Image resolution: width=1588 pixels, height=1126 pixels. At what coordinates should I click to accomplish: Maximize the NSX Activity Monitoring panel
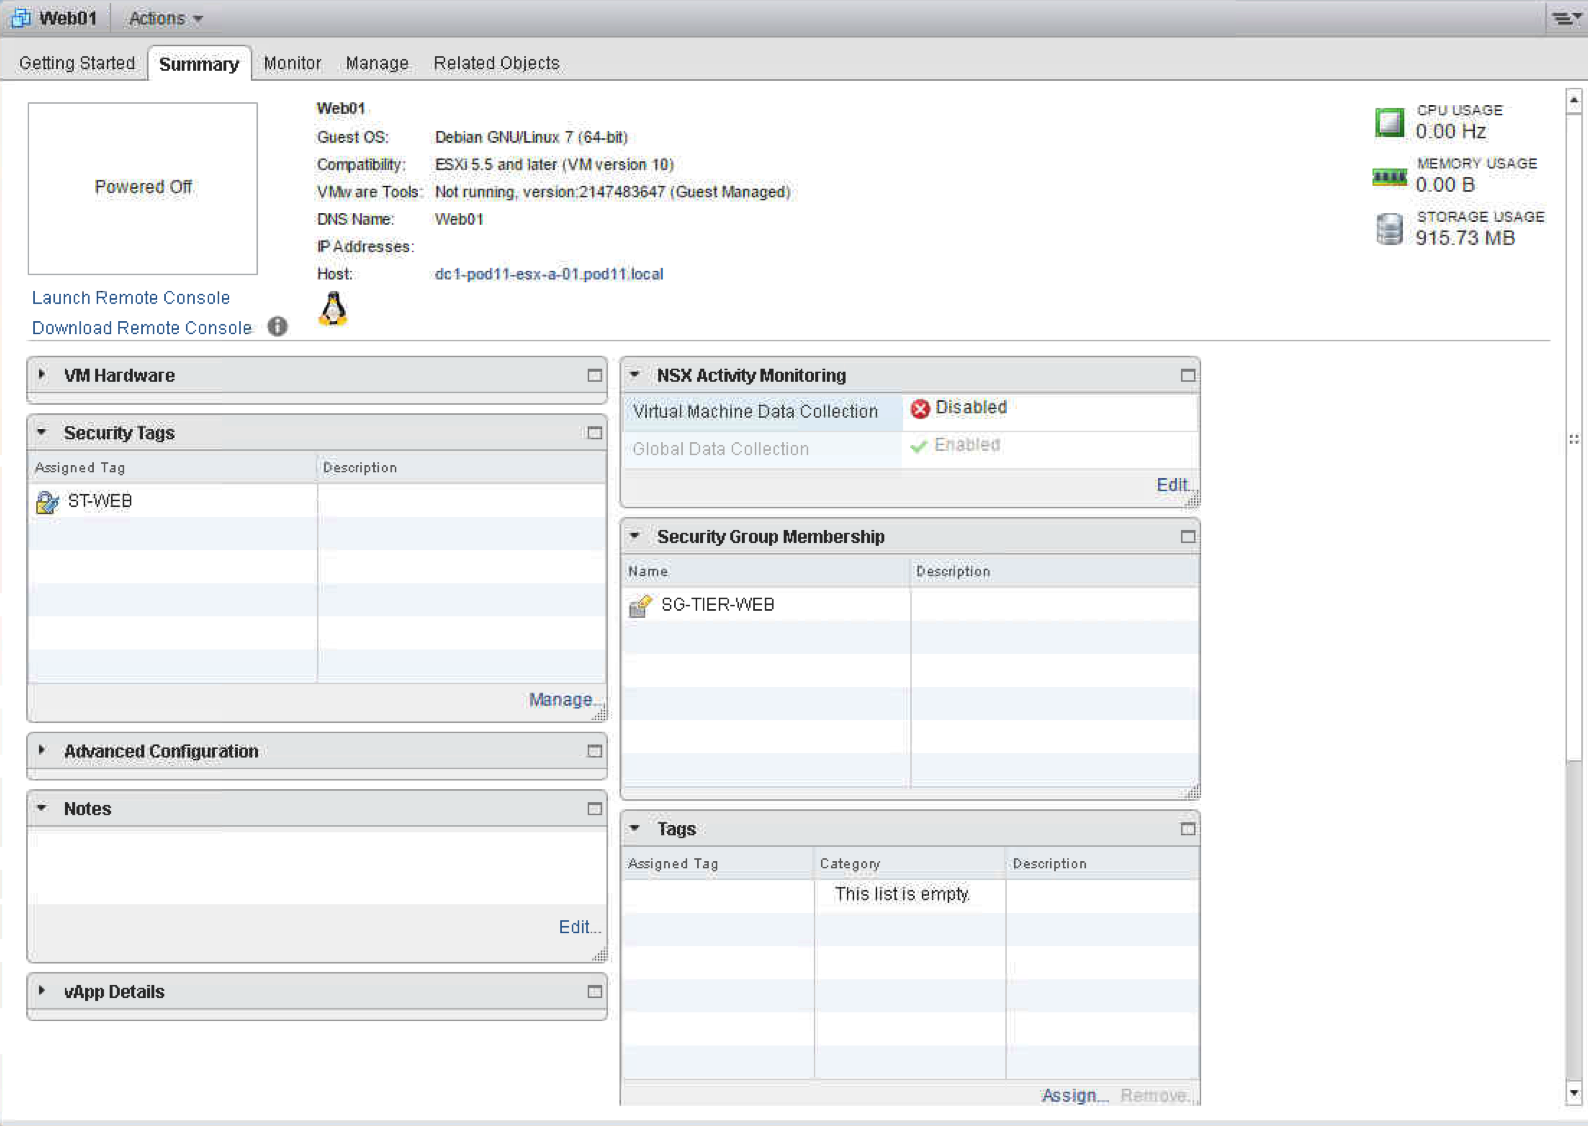(x=1187, y=376)
